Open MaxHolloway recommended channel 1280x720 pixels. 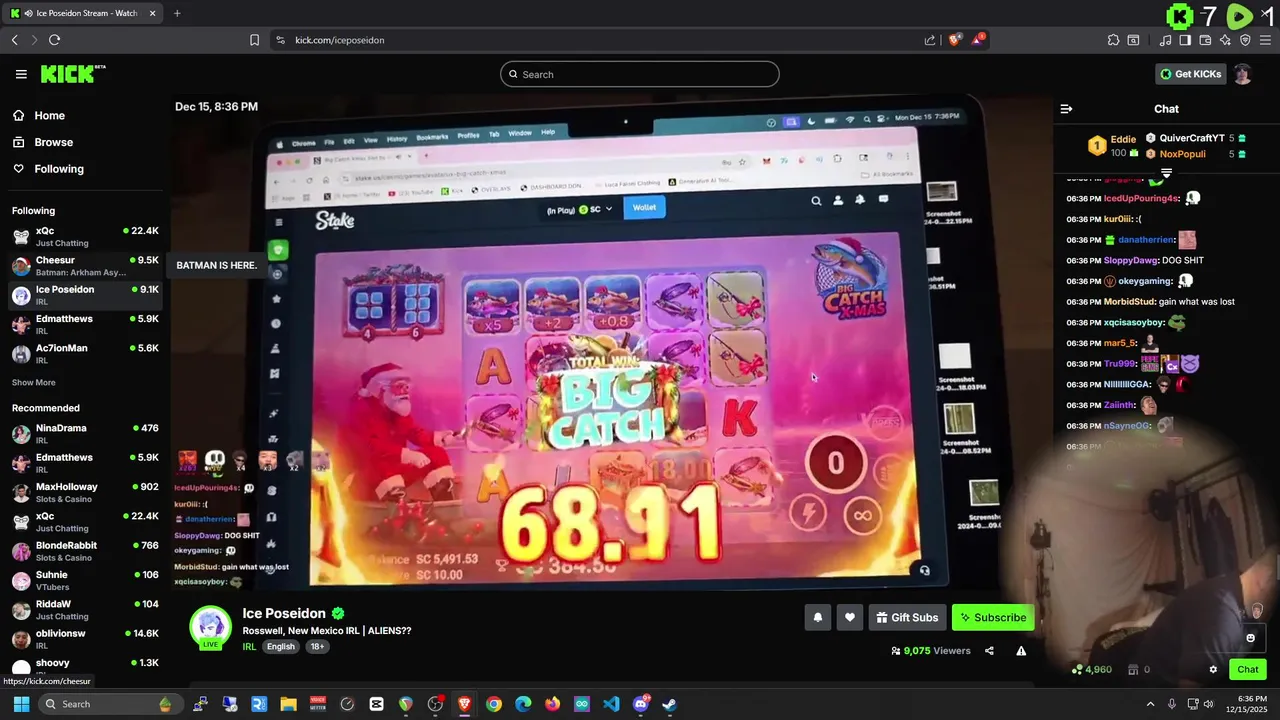(x=84, y=492)
